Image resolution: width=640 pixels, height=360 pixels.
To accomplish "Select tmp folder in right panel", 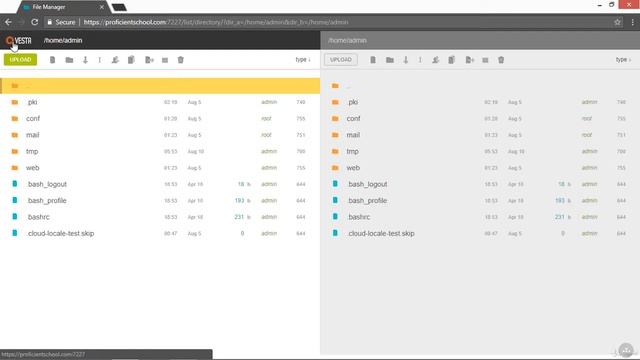I will [480, 151].
